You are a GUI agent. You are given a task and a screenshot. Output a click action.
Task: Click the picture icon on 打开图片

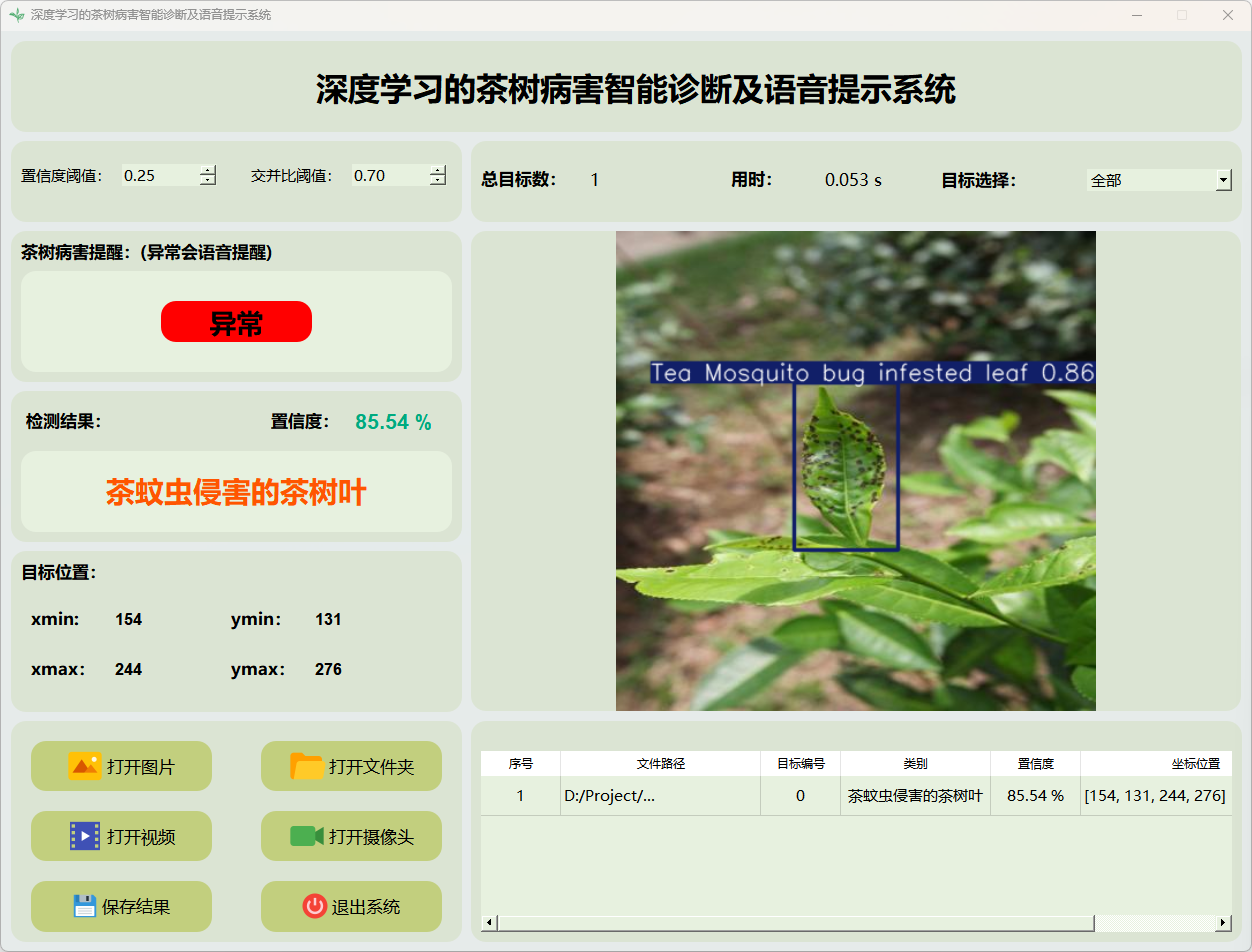pos(84,766)
